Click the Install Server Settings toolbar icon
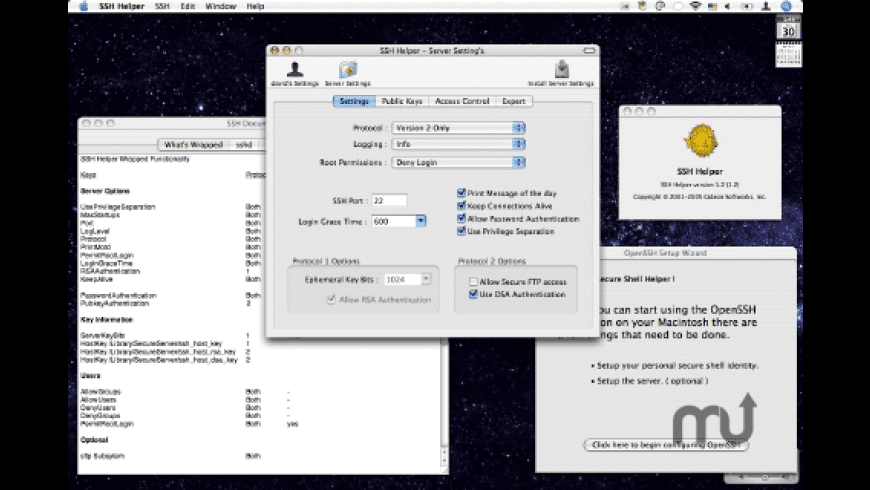Screen dimensions: 870x490 point(561,74)
